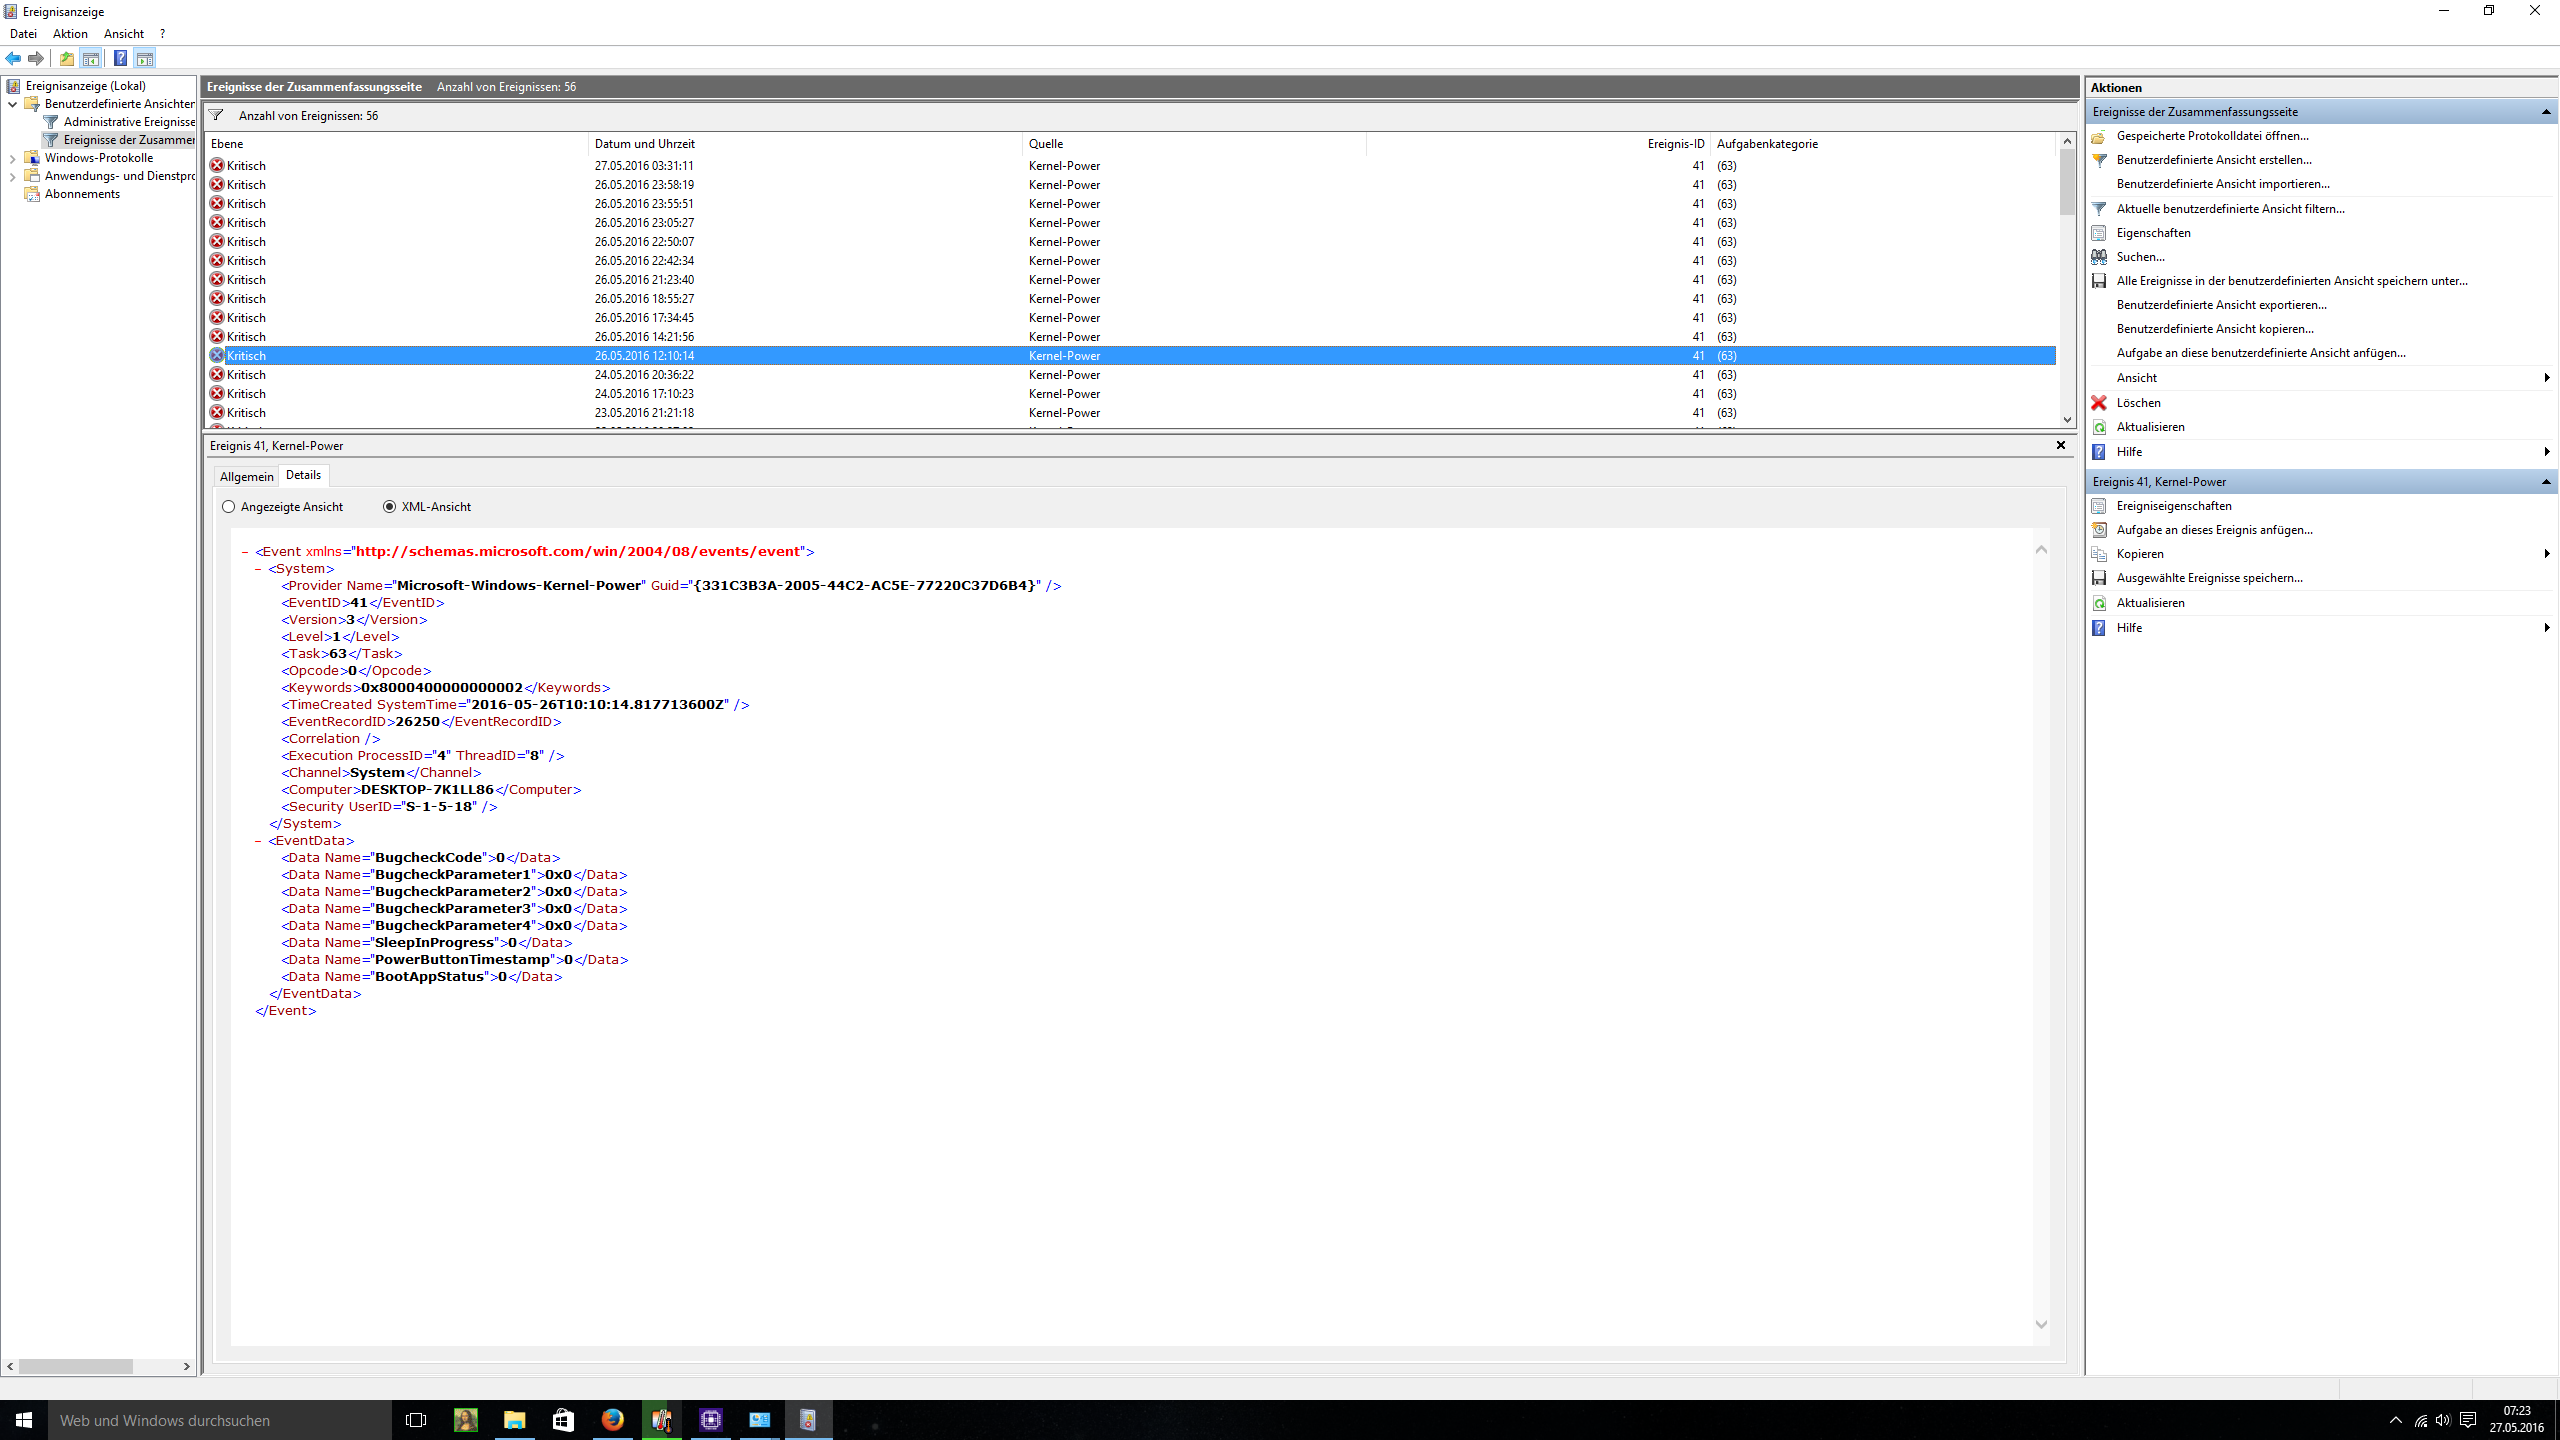Click Benutzerdefinierte Ansicht exportieren action
Viewport: 2560px width, 1440px height.
click(x=2221, y=305)
